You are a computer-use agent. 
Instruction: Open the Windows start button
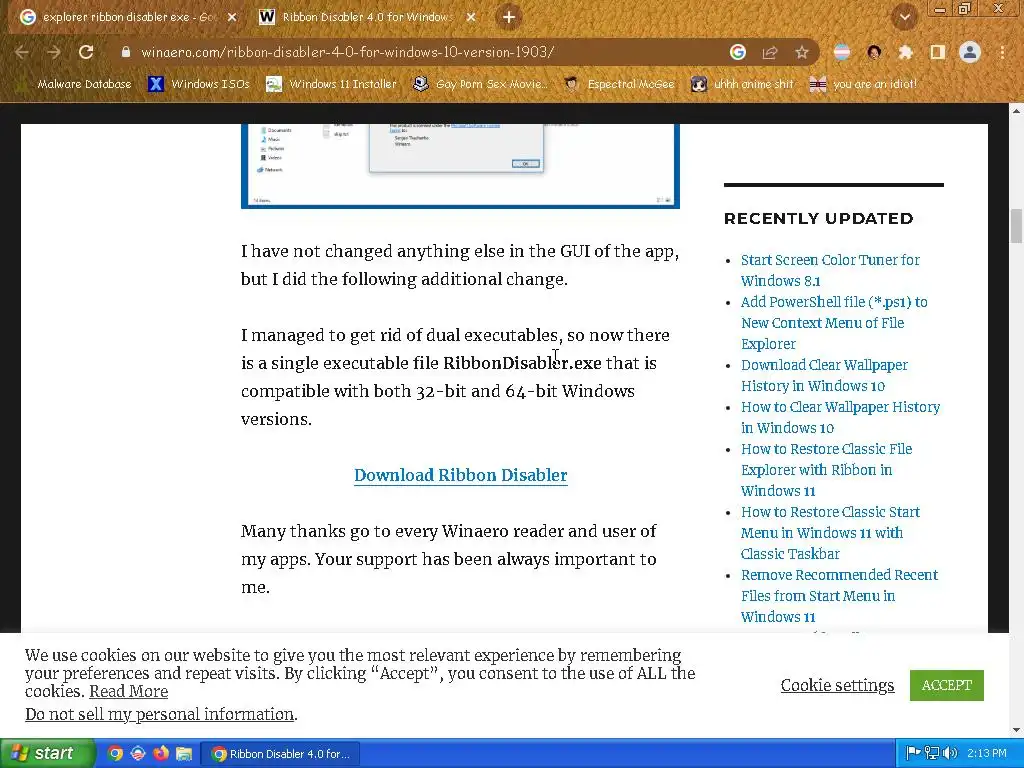[x=47, y=754]
